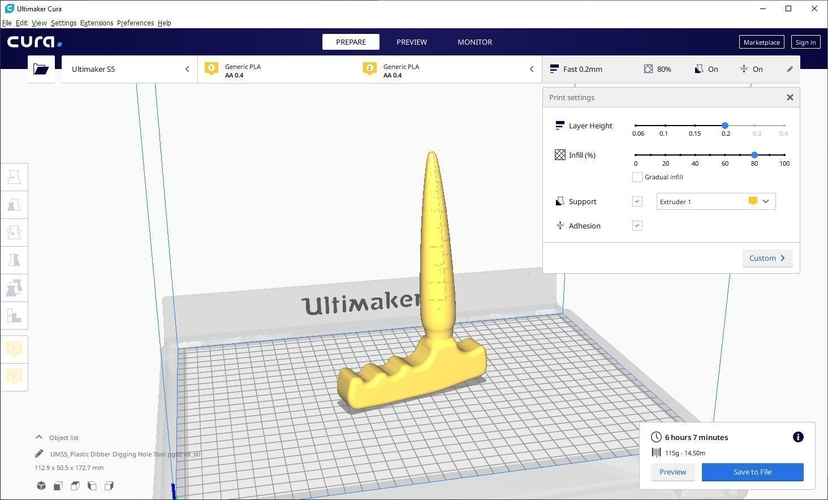The height and width of the screenshot is (500, 828).
Task: Open the Support Blocker tool
Action: 14,316
